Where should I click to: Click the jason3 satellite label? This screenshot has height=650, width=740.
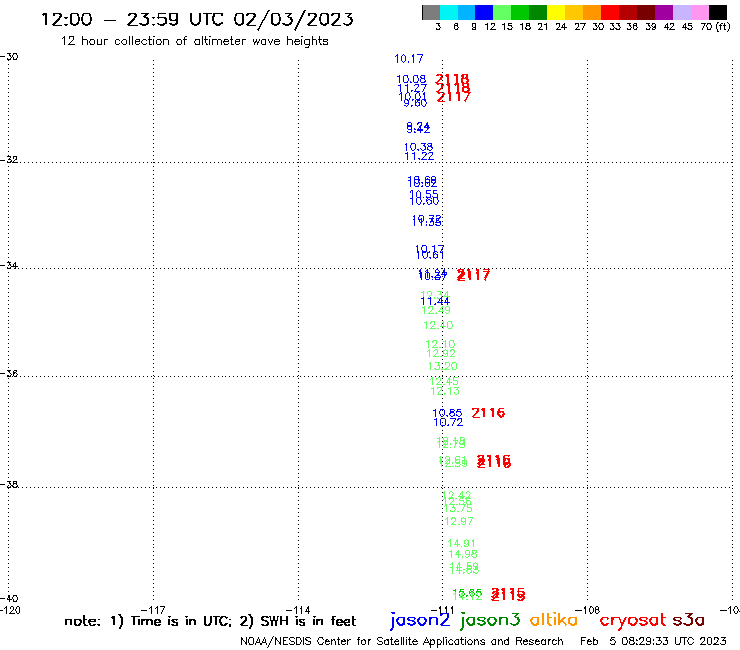[x=490, y=620]
